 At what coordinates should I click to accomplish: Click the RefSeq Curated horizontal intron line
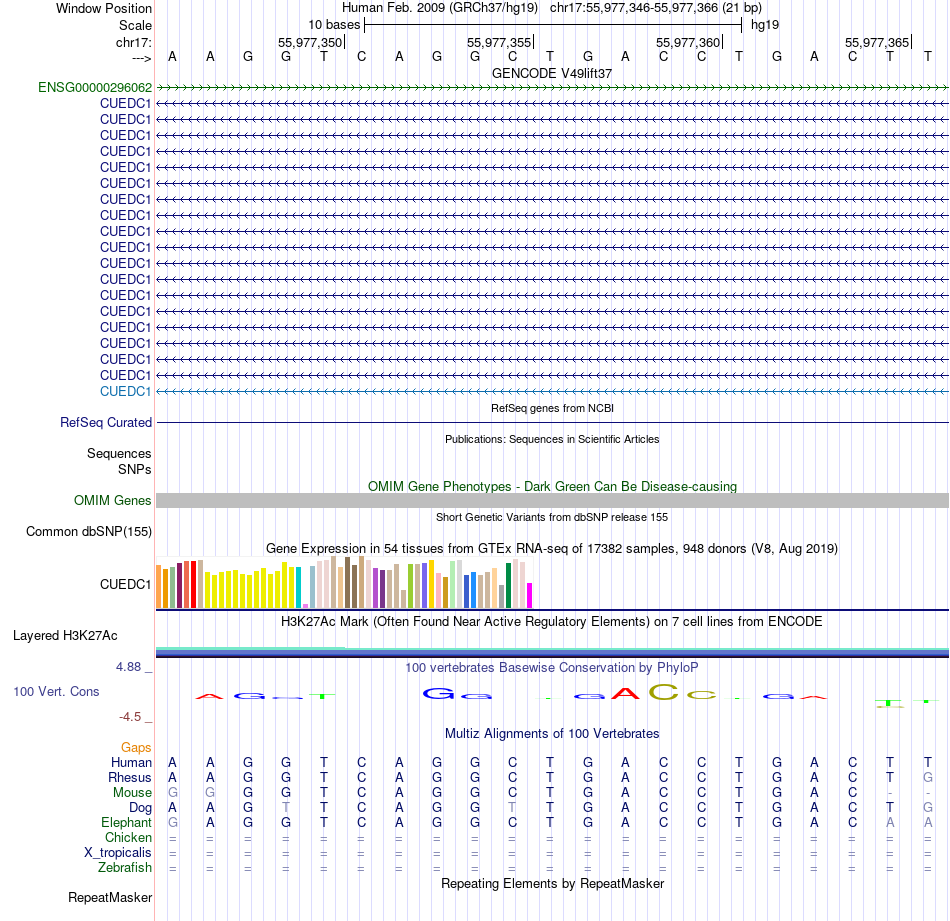[552, 422]
